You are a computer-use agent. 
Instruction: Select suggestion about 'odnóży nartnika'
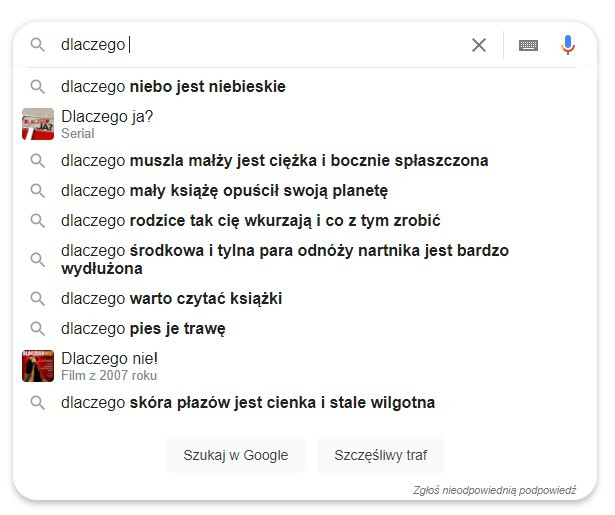pos(285,259)
